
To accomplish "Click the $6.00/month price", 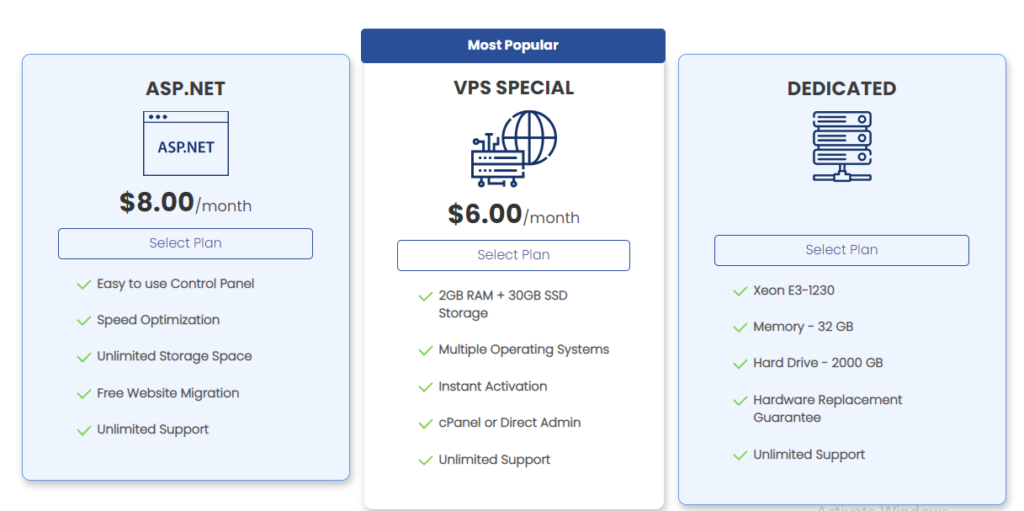I will [513, 215].
